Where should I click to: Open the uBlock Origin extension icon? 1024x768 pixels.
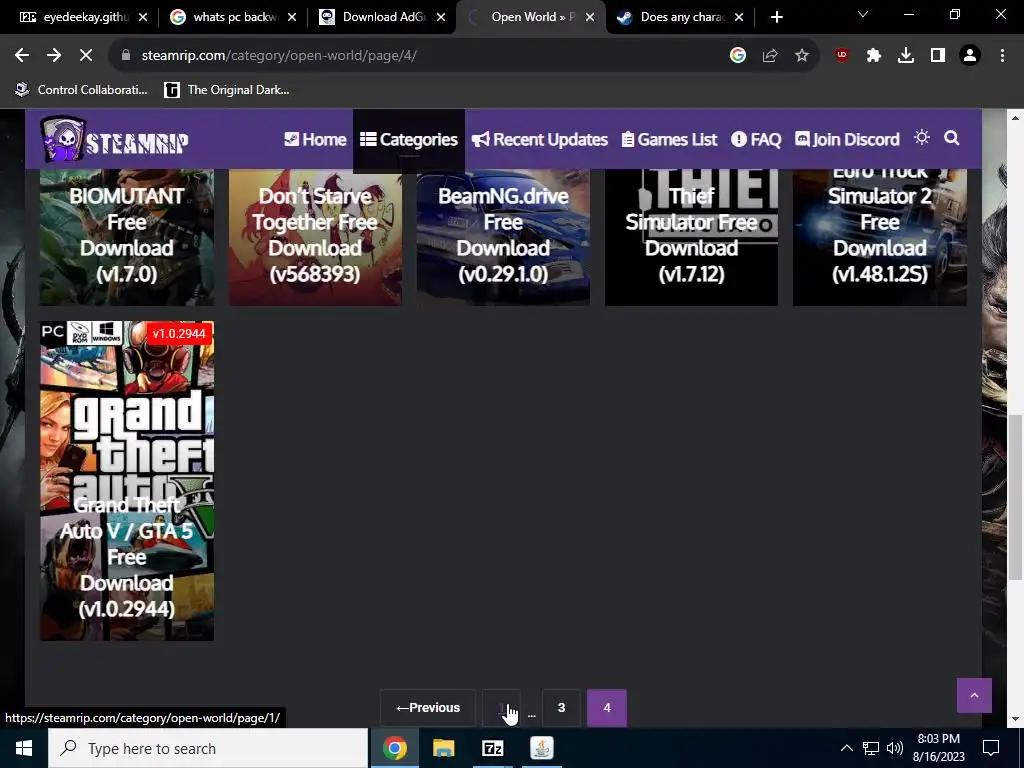point(841,56)
